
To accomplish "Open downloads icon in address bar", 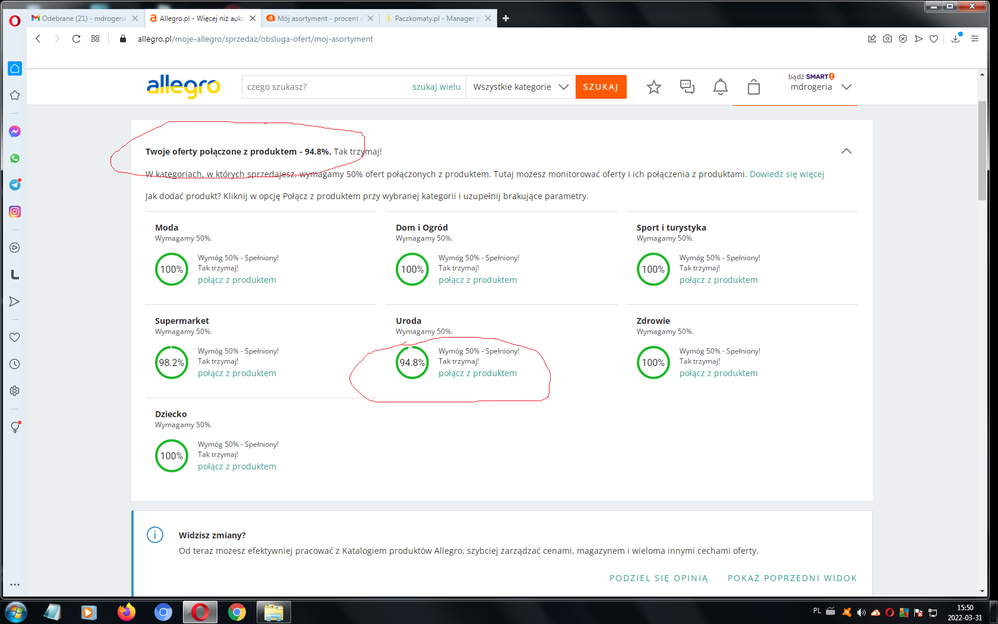I will [x=956, y=38].
